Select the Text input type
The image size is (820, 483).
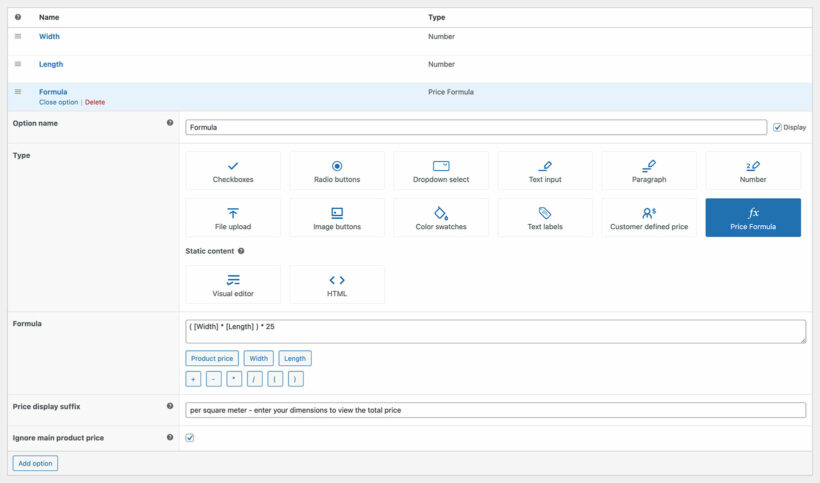click(x=545, y=171)
